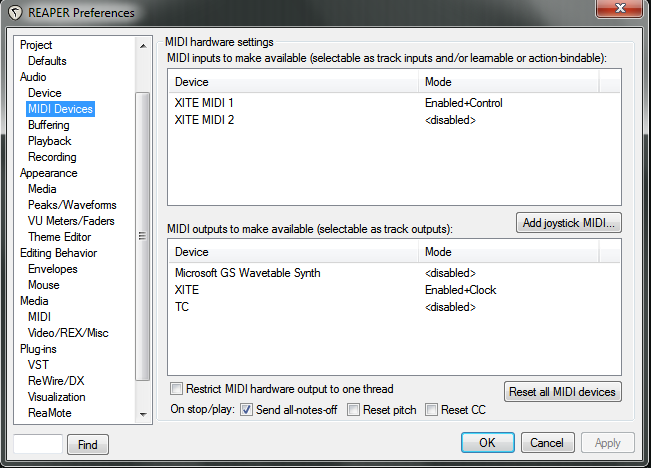Select the Editing Behavior category
Screen dimensions: 651x468
click(x=58, y=253)
